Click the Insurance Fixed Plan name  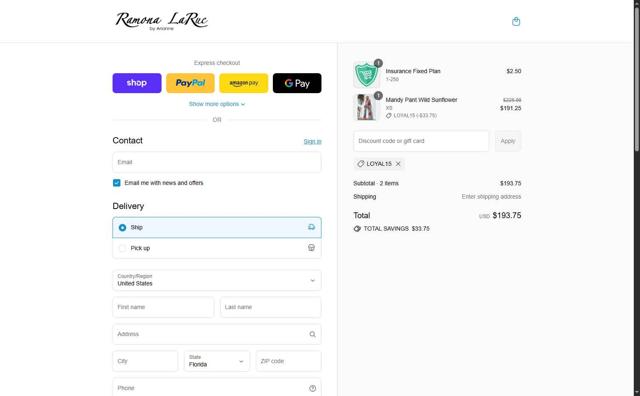pos(413,71)
